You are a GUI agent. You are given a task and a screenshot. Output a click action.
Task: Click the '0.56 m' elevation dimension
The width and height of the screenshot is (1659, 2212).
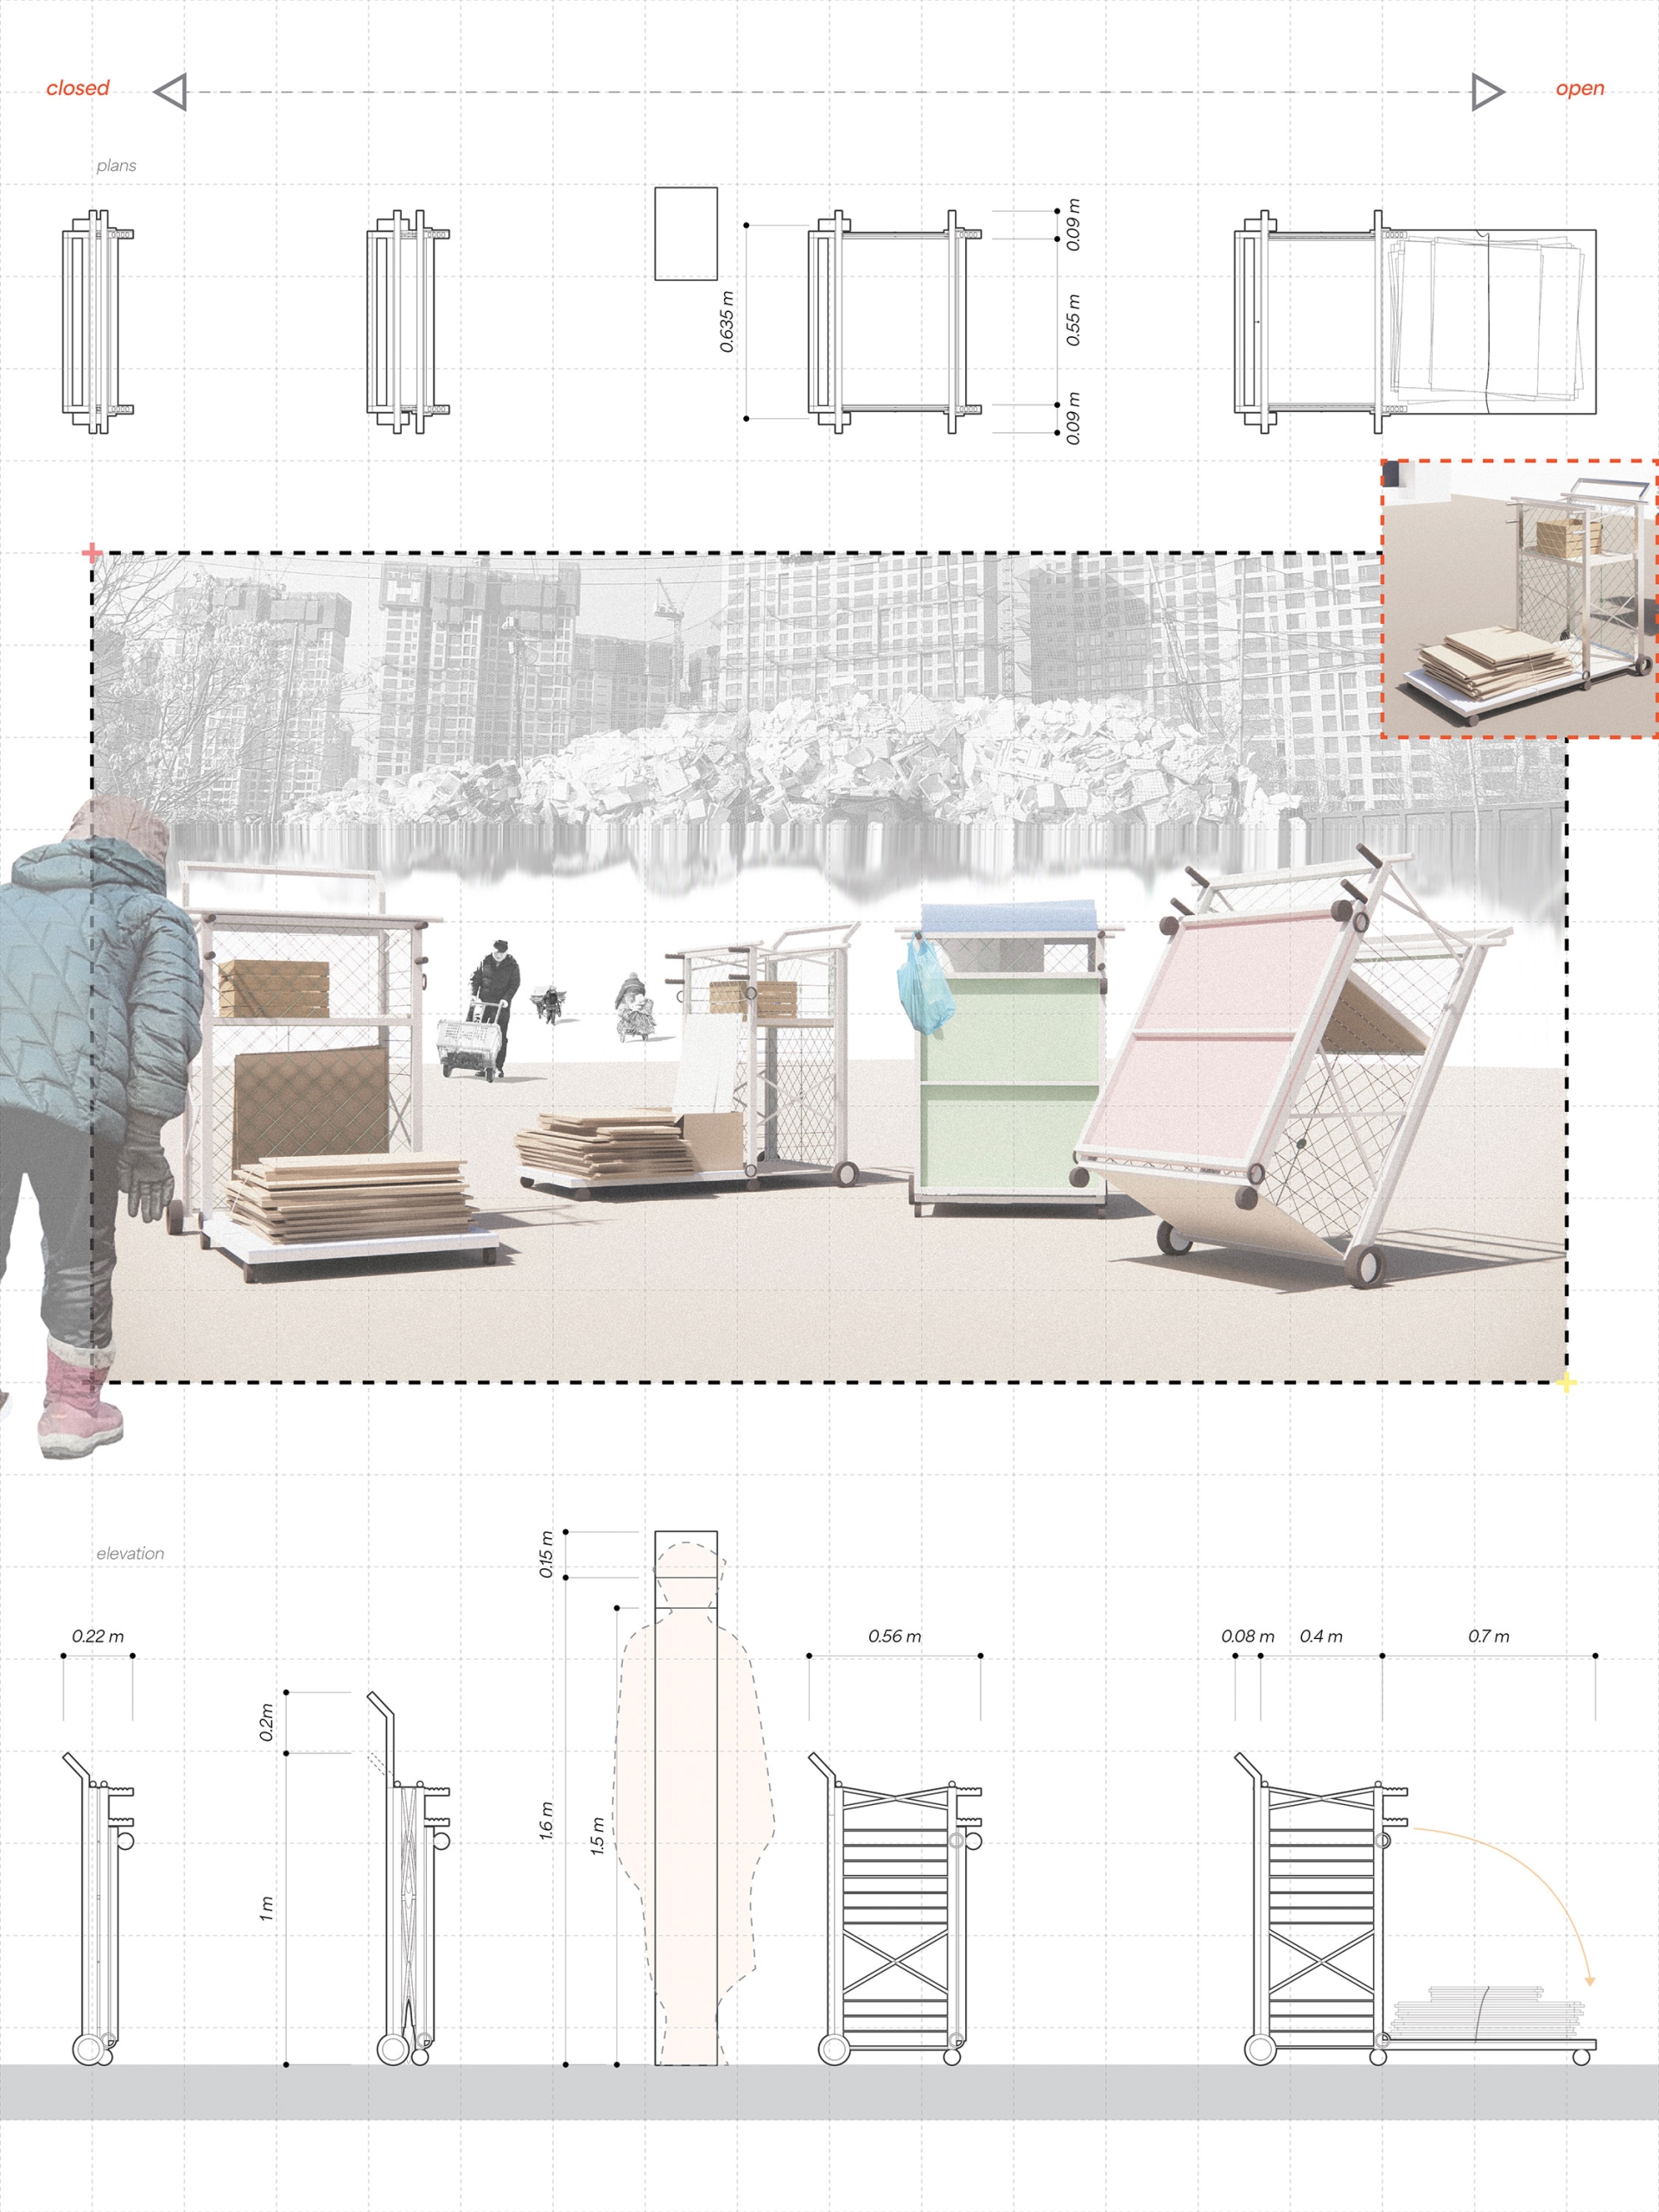pyautogui.click(x=894, y=1636)
